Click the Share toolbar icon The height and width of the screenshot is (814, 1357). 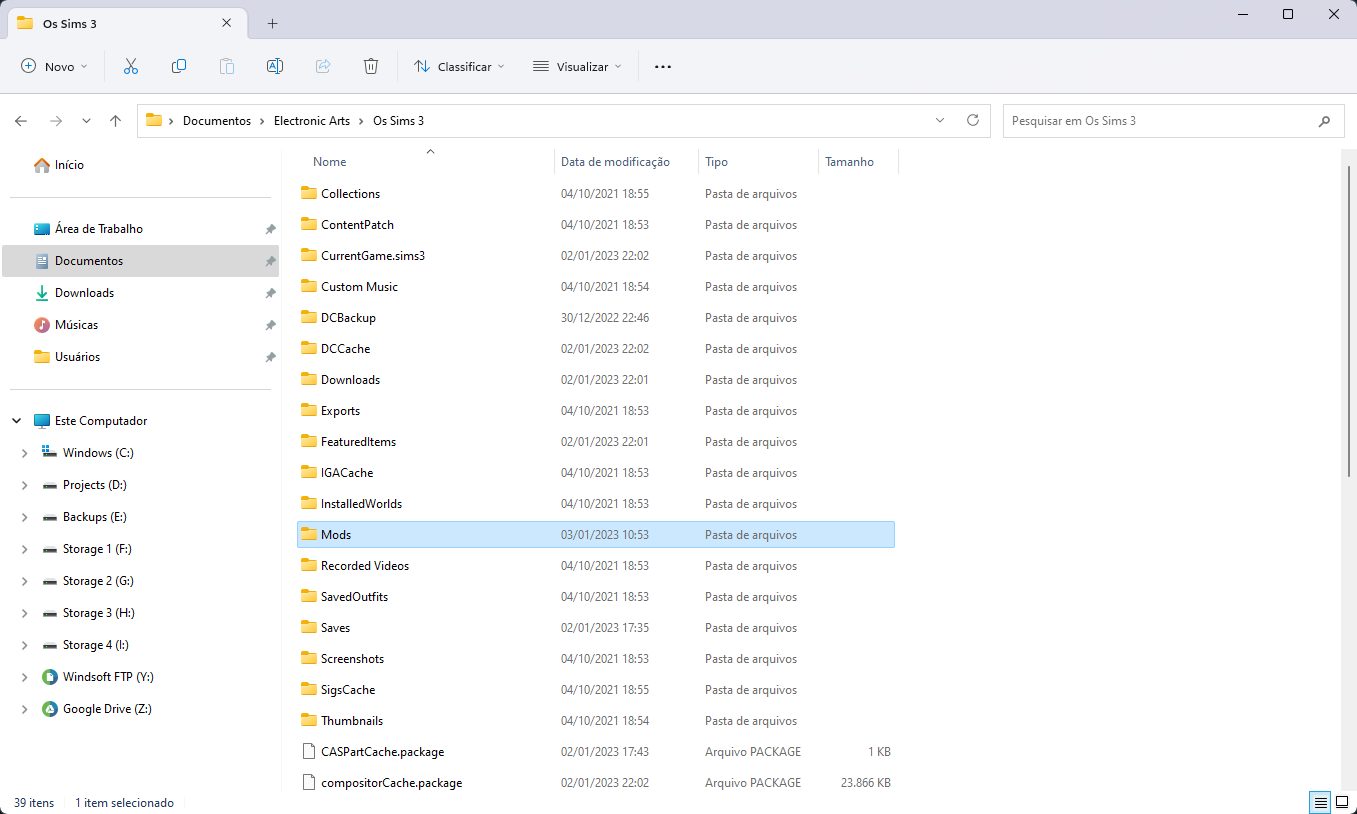tap(323, 66)
